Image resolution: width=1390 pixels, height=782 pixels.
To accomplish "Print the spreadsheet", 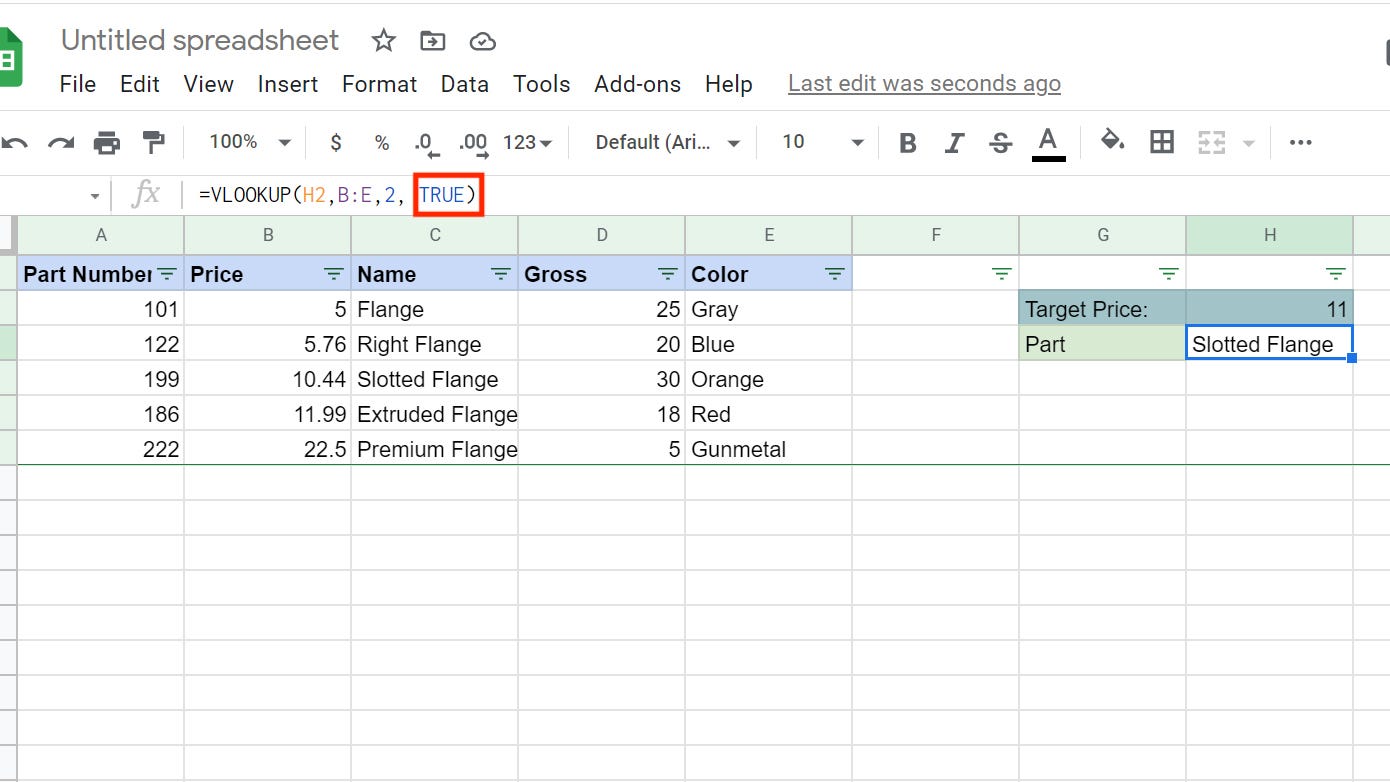I will pyautogui.click(x=107, y=143).
